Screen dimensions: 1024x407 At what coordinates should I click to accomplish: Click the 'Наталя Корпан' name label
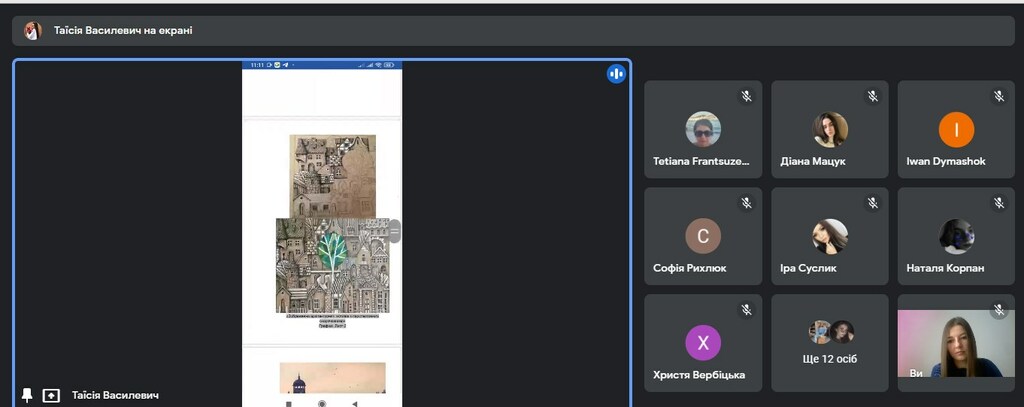pos(945,269)
